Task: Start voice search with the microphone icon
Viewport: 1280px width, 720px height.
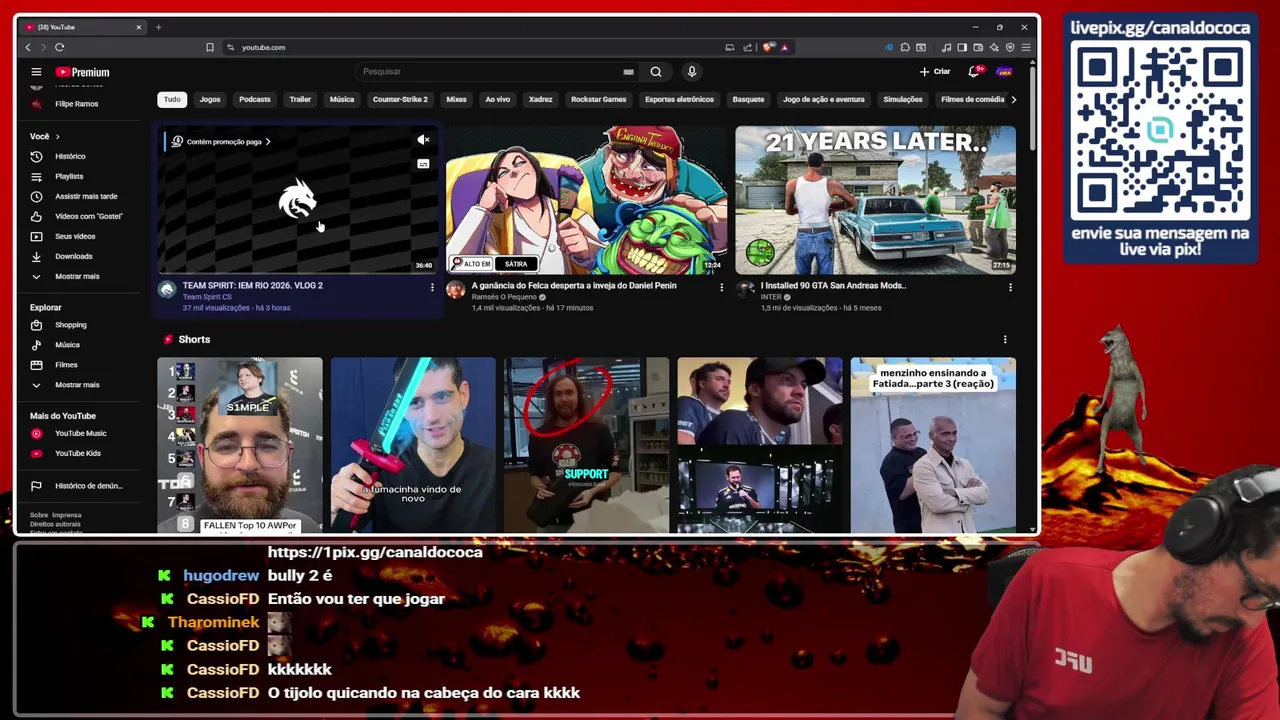Action: (691, 72)
